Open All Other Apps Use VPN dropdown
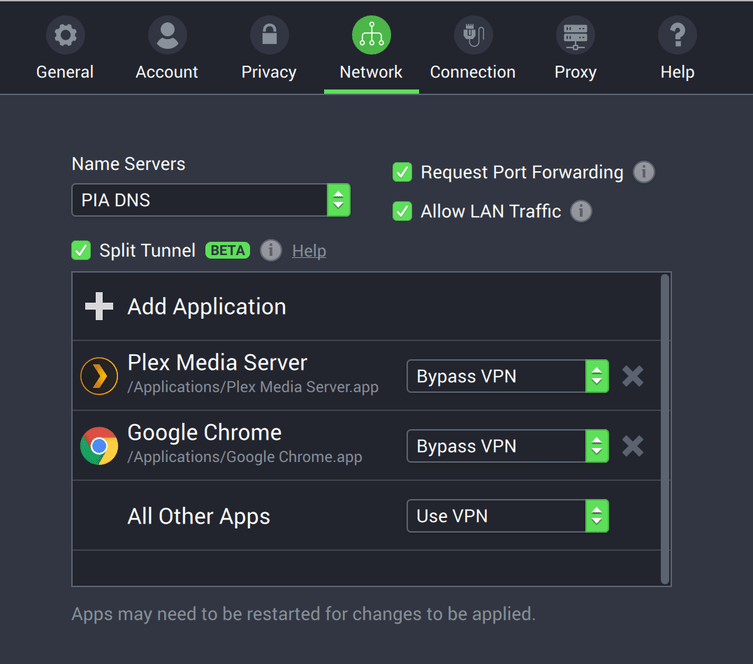The height and width of the screenshot is (664, 753). click(x=507, y=516)
